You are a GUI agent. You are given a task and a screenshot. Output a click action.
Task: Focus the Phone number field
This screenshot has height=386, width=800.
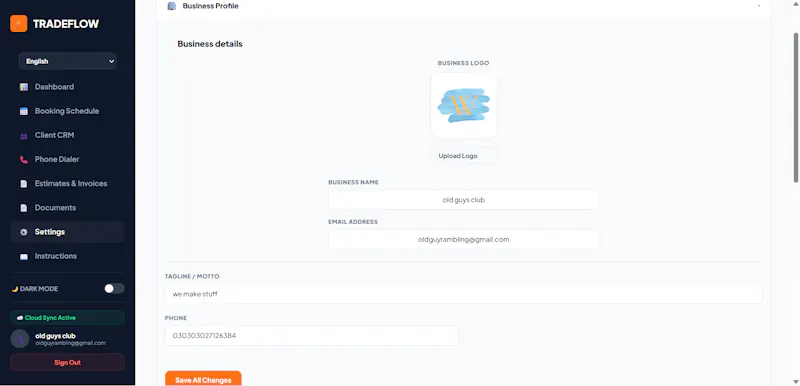(311, 336)
